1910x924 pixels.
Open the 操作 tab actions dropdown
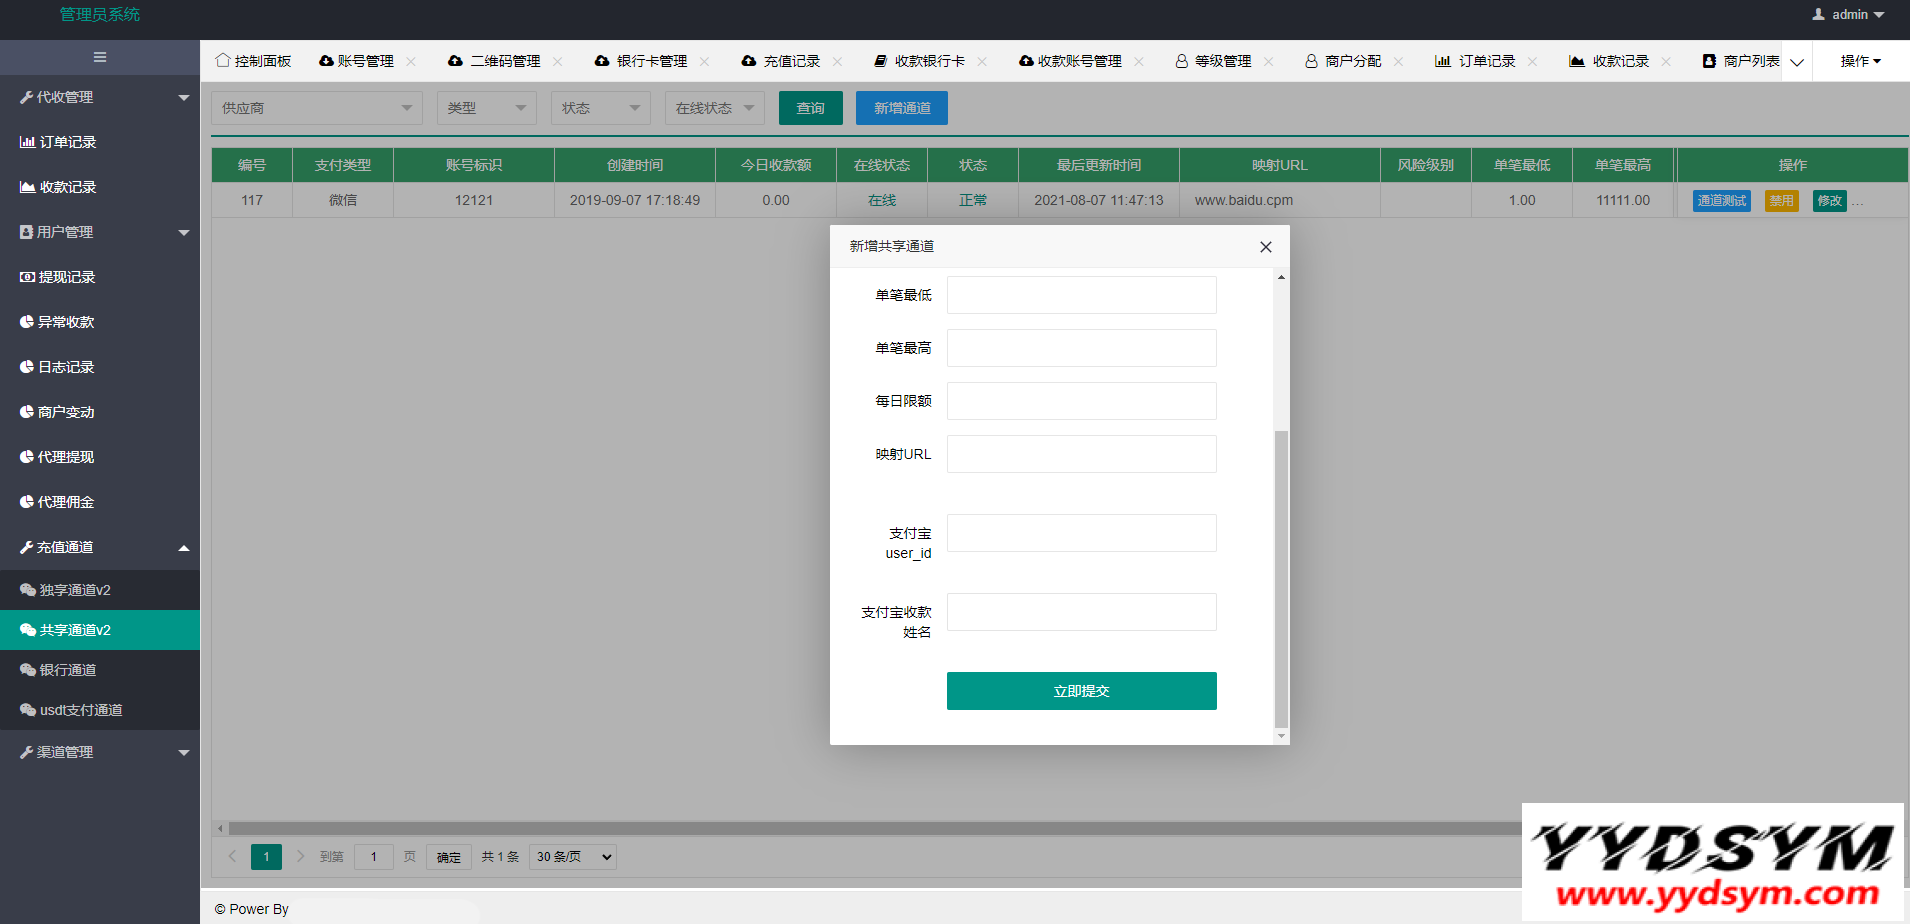tap(1860, 61)
